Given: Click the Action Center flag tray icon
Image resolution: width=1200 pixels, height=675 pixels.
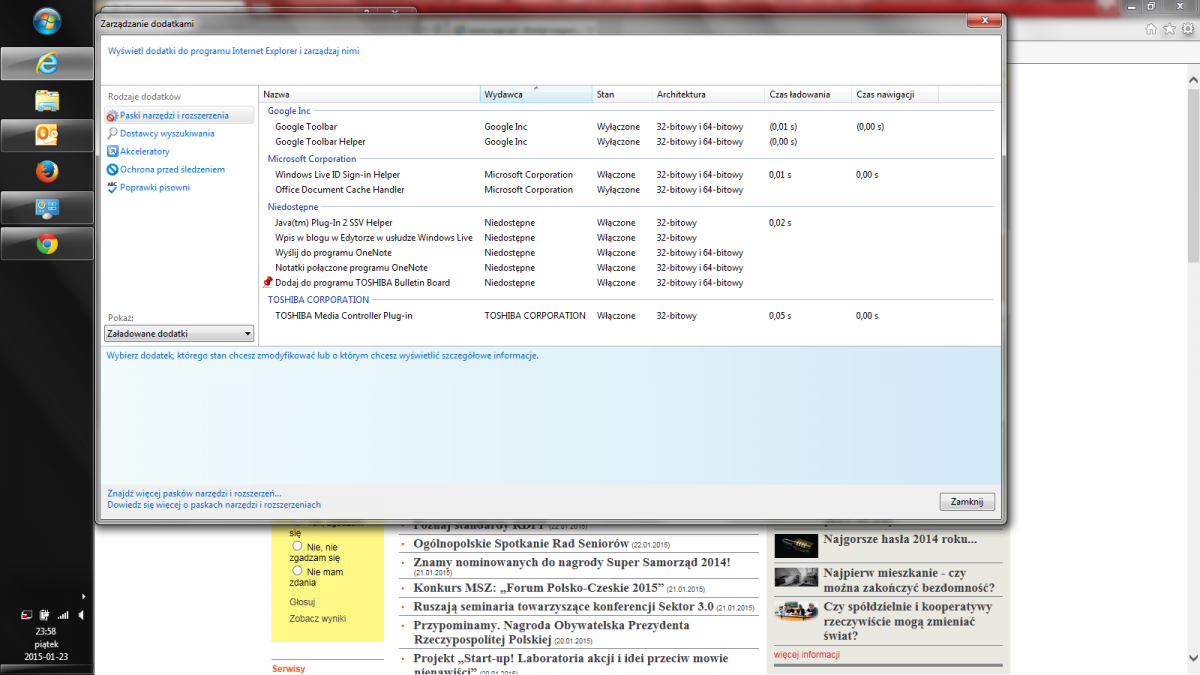Looking at the screenshot, I should tap(27, 614).
